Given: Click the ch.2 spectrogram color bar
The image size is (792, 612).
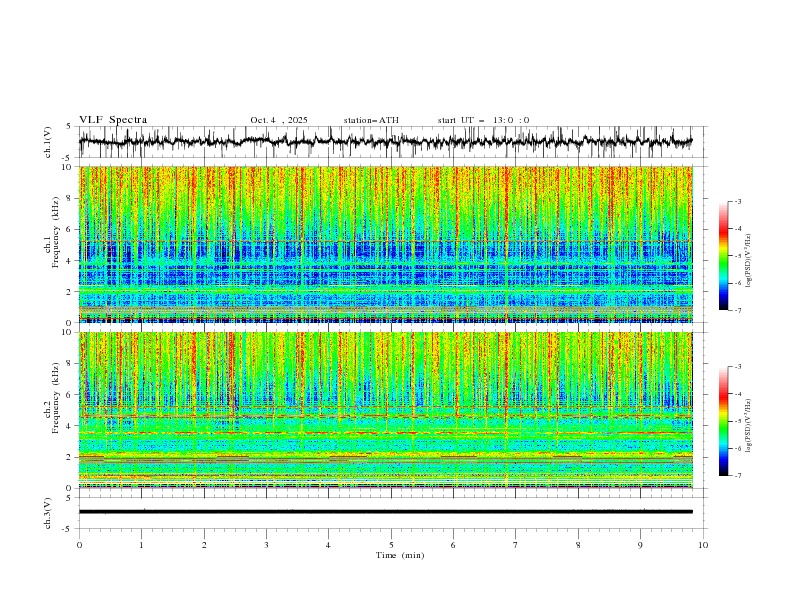Looking at the screenshot, I should [723, 421].
